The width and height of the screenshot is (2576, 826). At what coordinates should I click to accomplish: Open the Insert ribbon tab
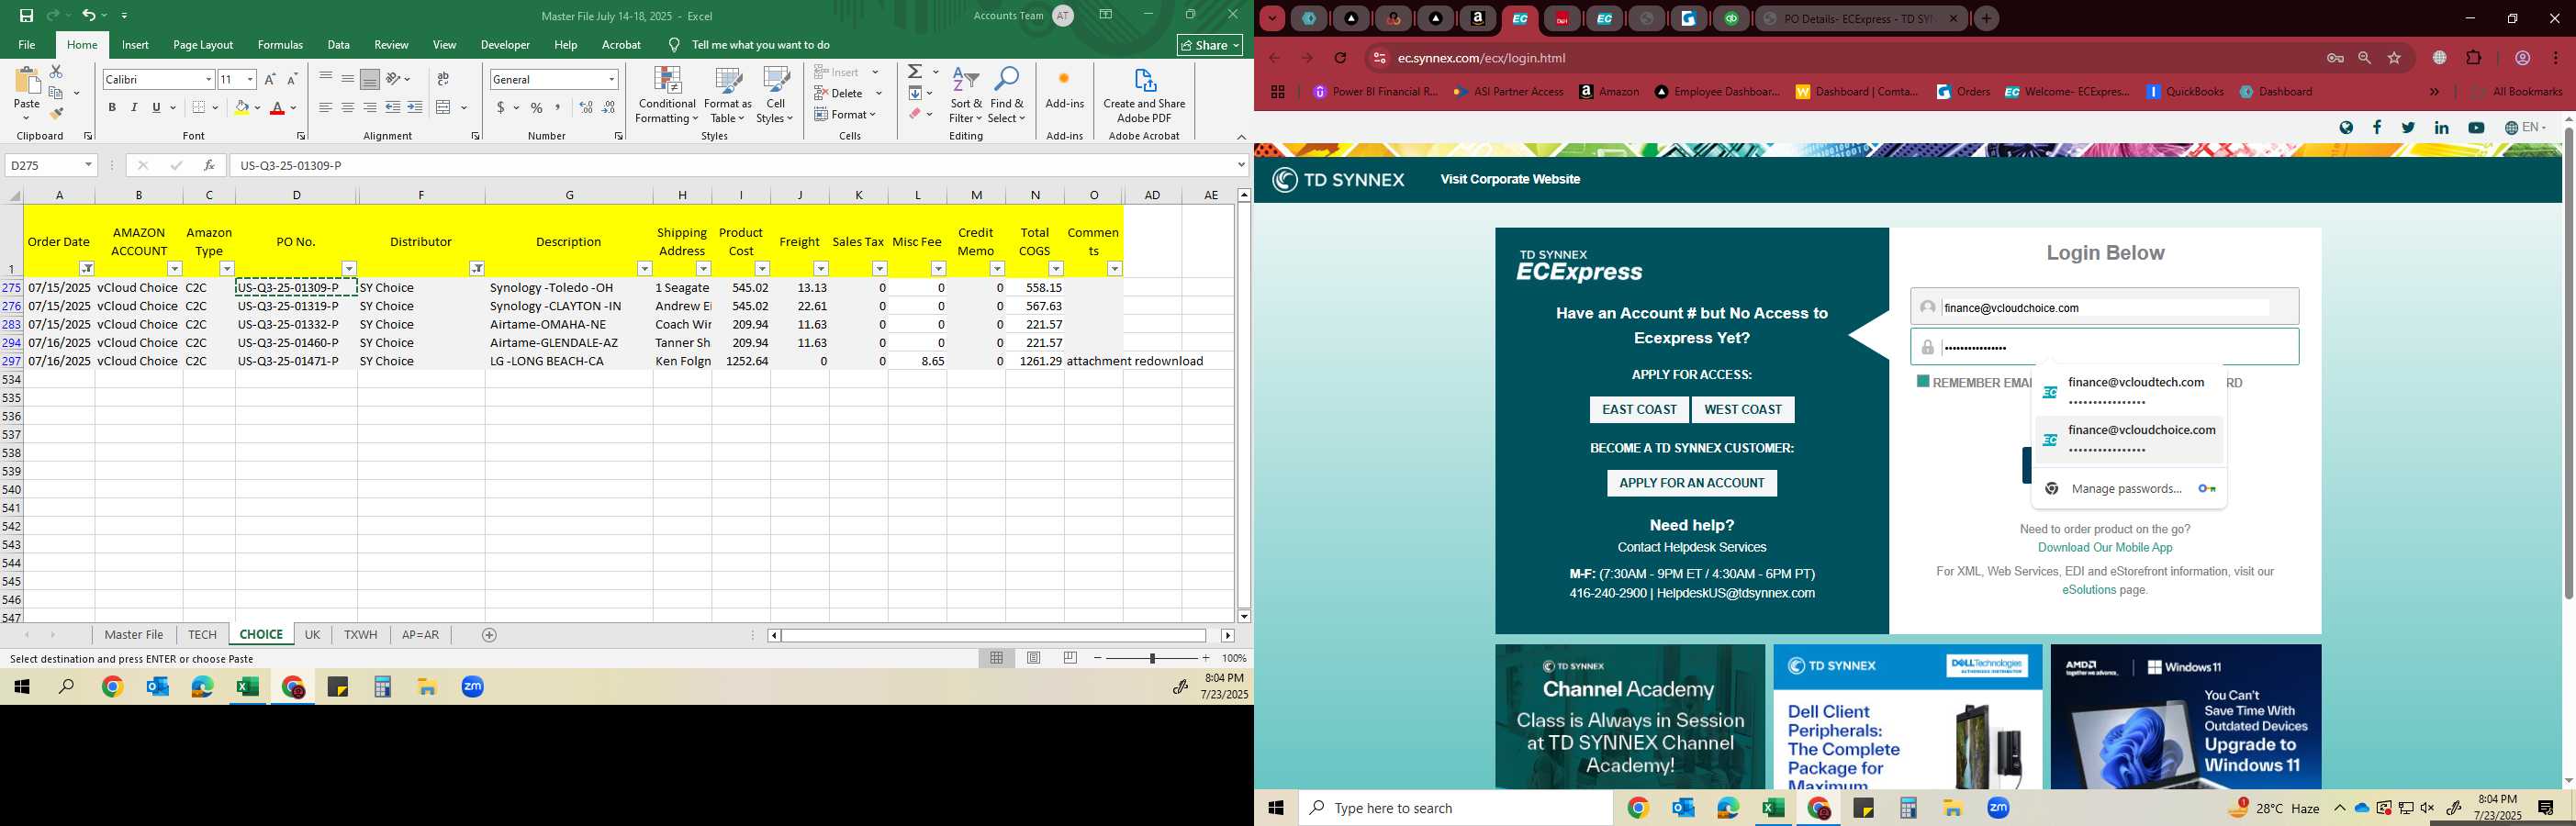click(135, 45)
